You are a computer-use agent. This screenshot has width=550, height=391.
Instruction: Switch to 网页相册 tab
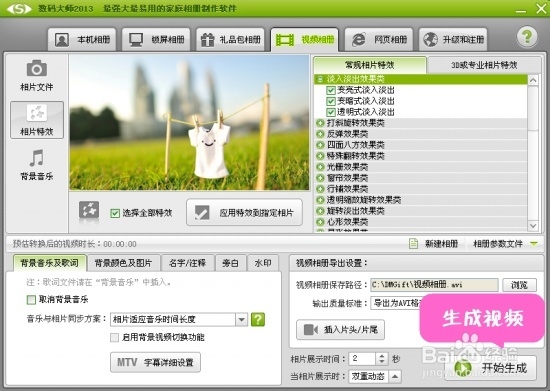(379, 39)
